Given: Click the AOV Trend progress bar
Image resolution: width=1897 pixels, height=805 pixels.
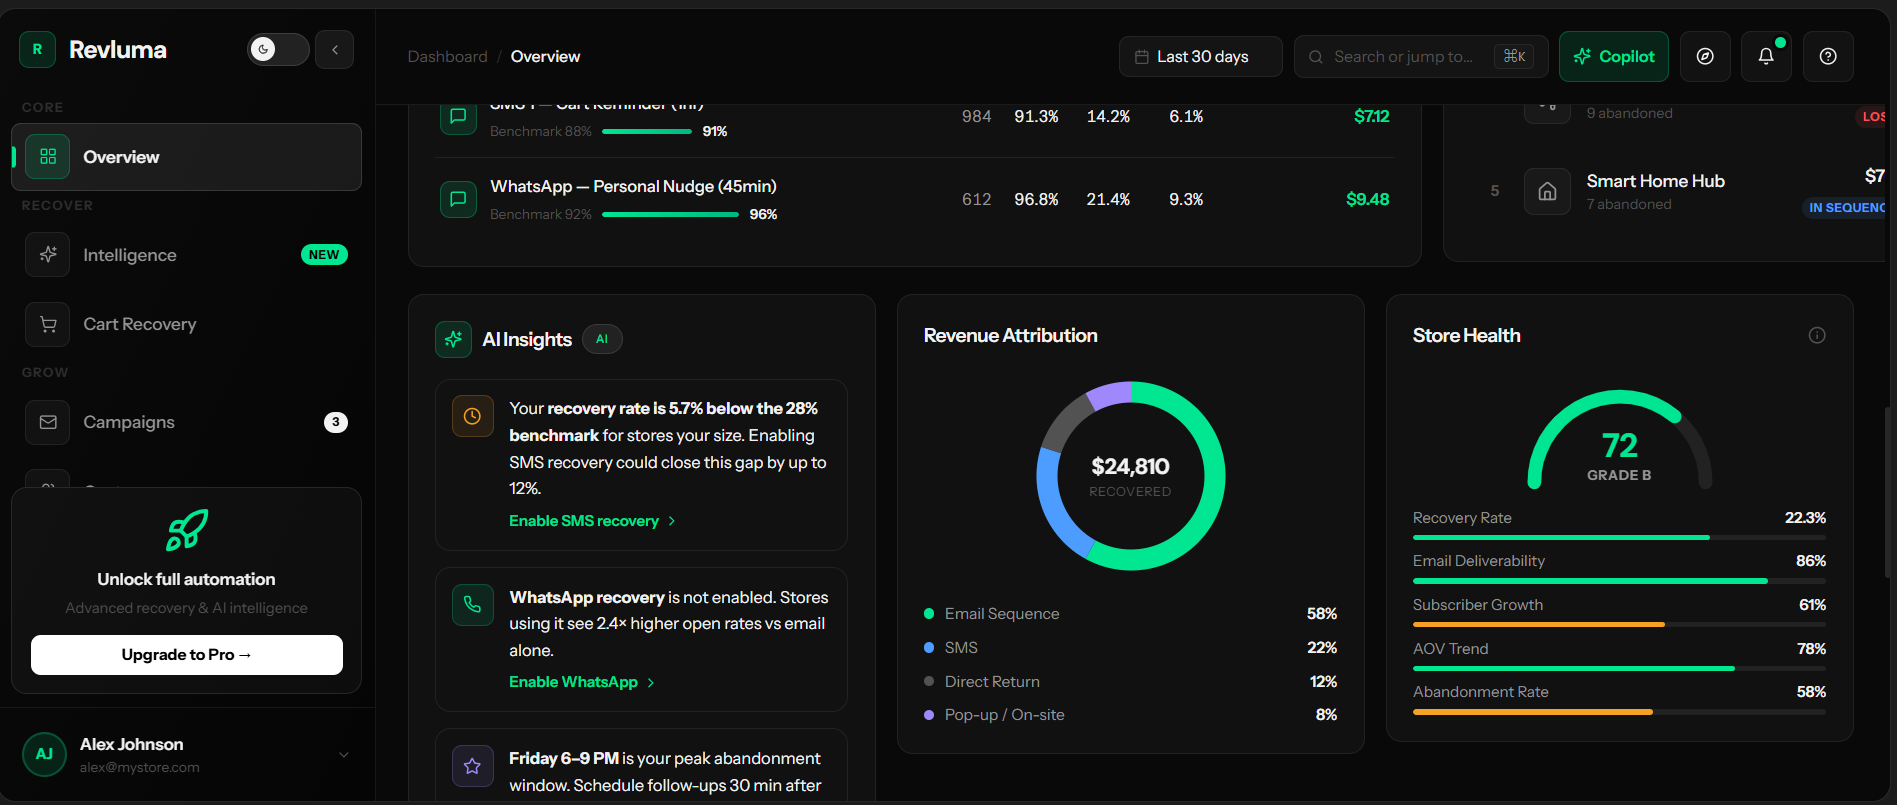Looking at the screenshot, I should point(1619,669).
